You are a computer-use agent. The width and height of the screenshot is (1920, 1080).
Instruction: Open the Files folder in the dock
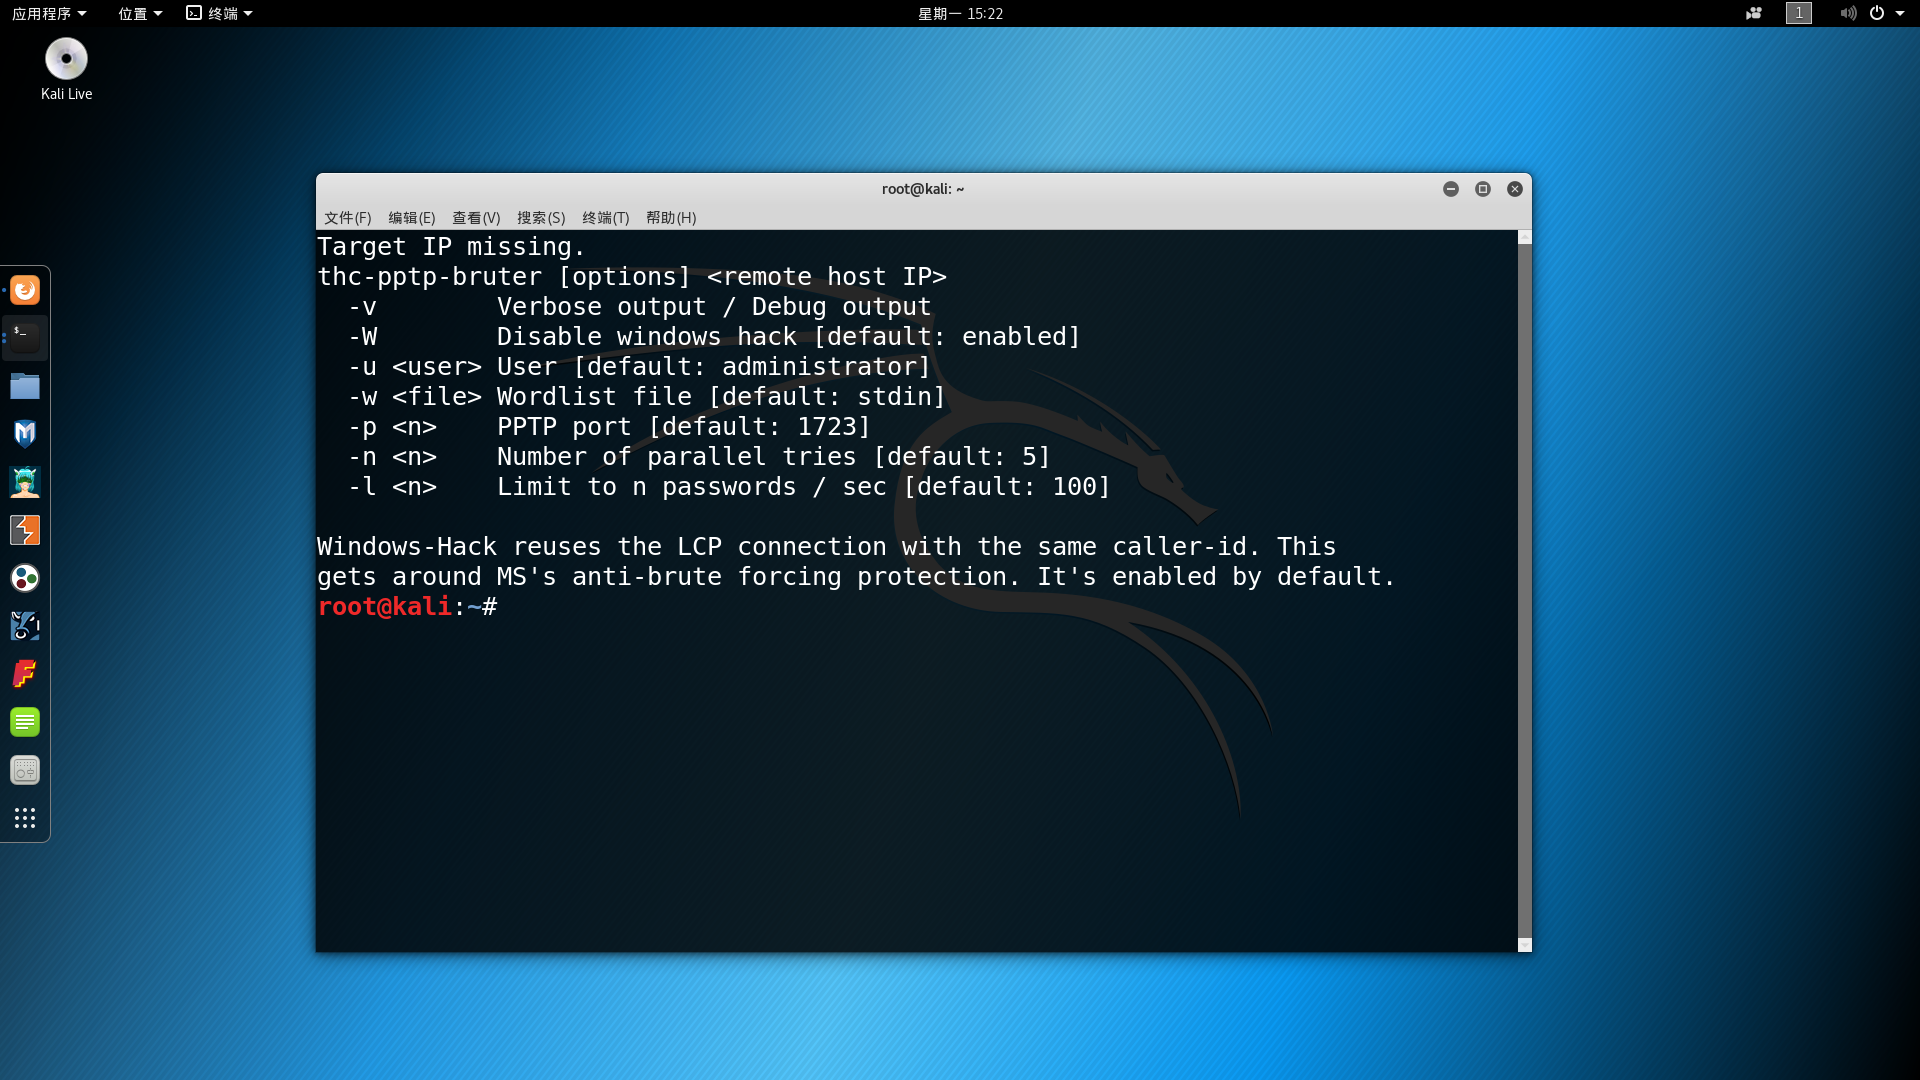click(x=25, y=386)
